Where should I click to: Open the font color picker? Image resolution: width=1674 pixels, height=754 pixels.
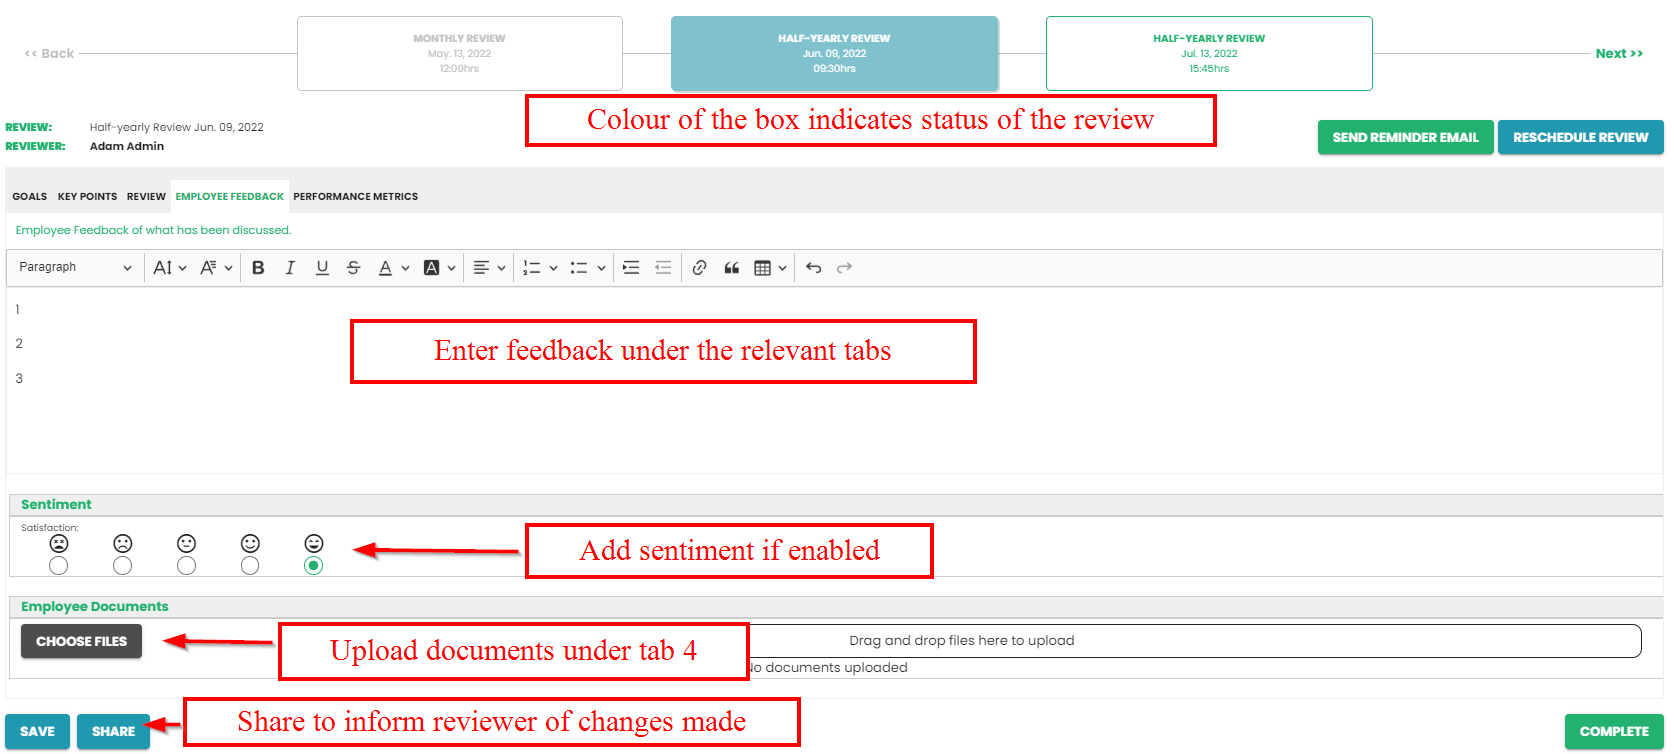[393, 268]
